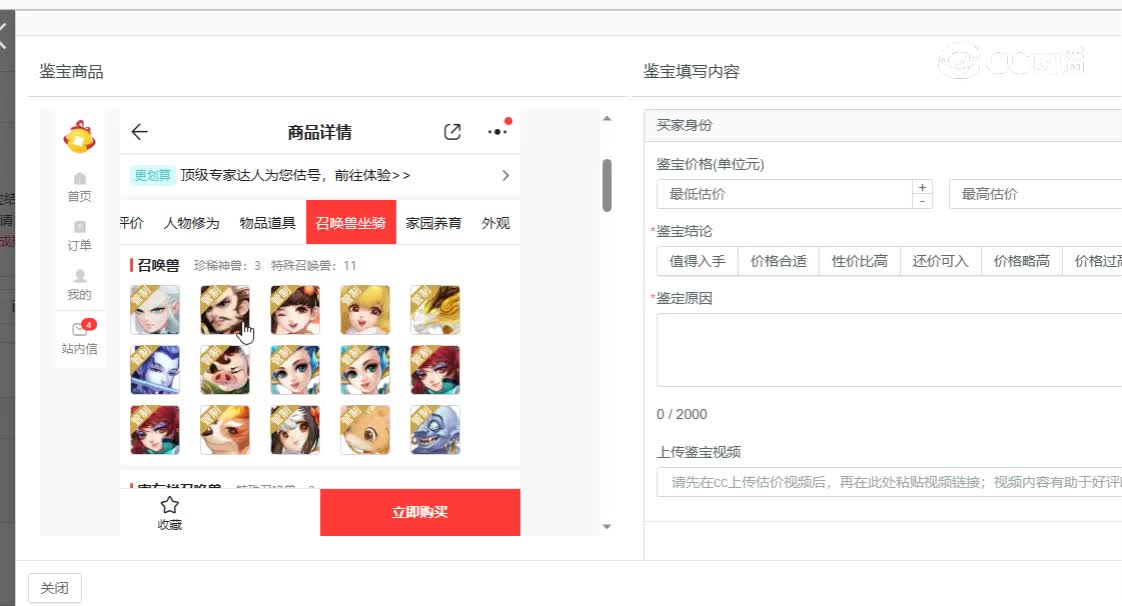Screen dimensions: 1122x606
Task: Open 站内信 messages with badge
Action: point(79,338)
